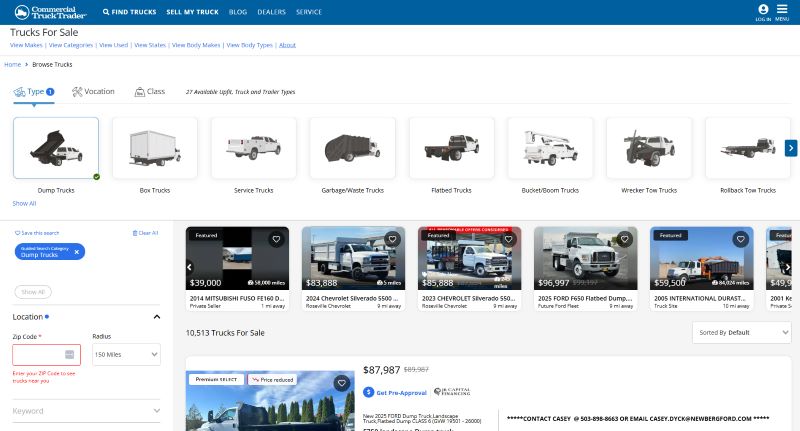The image size is (800, 431).
Task: Select the Box Trucks type card
Action: [x=155, y=148]
